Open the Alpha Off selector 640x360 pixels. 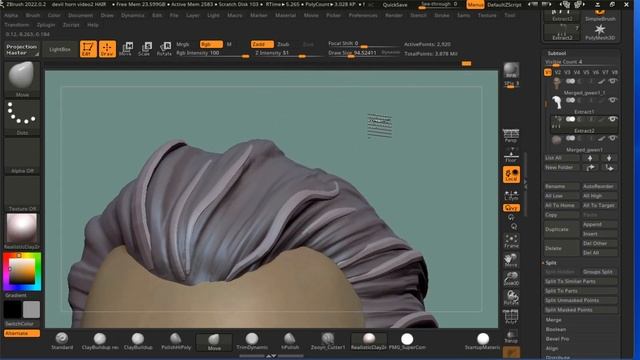pyautogui.click(x=22, y=156)
